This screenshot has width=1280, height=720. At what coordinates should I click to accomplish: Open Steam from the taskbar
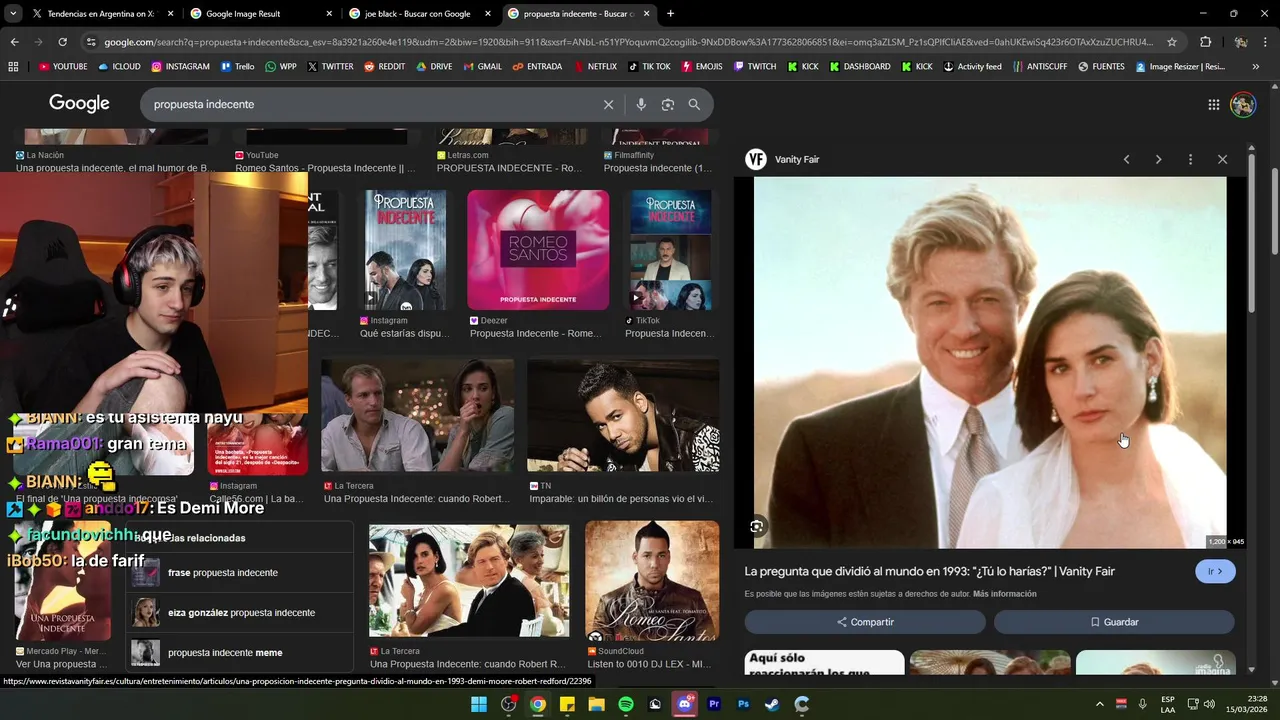[772, 704]
